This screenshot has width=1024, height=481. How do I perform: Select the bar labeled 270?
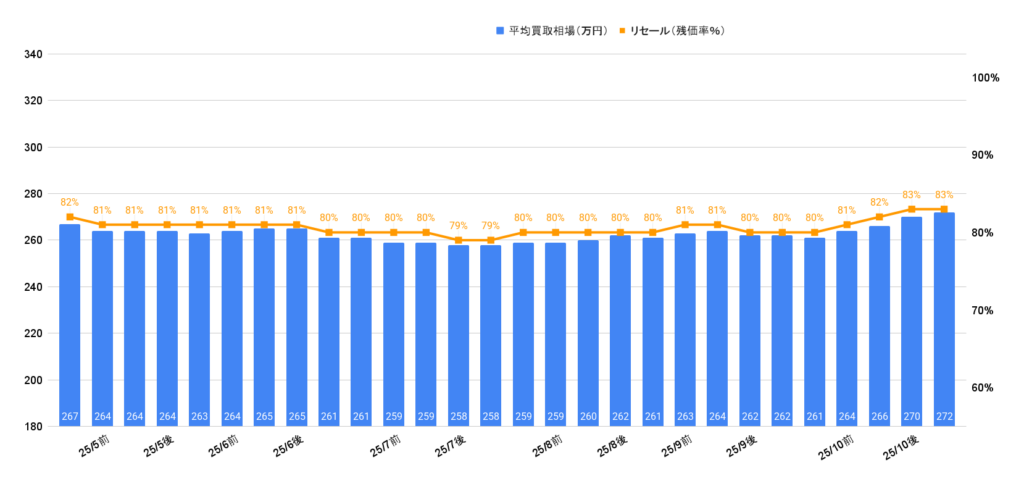(912, 322)
